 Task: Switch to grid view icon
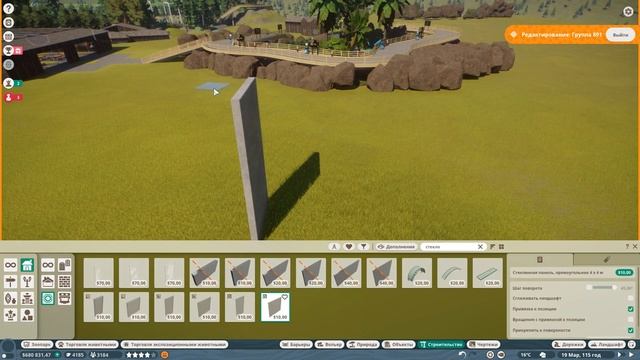click(502, 247)
